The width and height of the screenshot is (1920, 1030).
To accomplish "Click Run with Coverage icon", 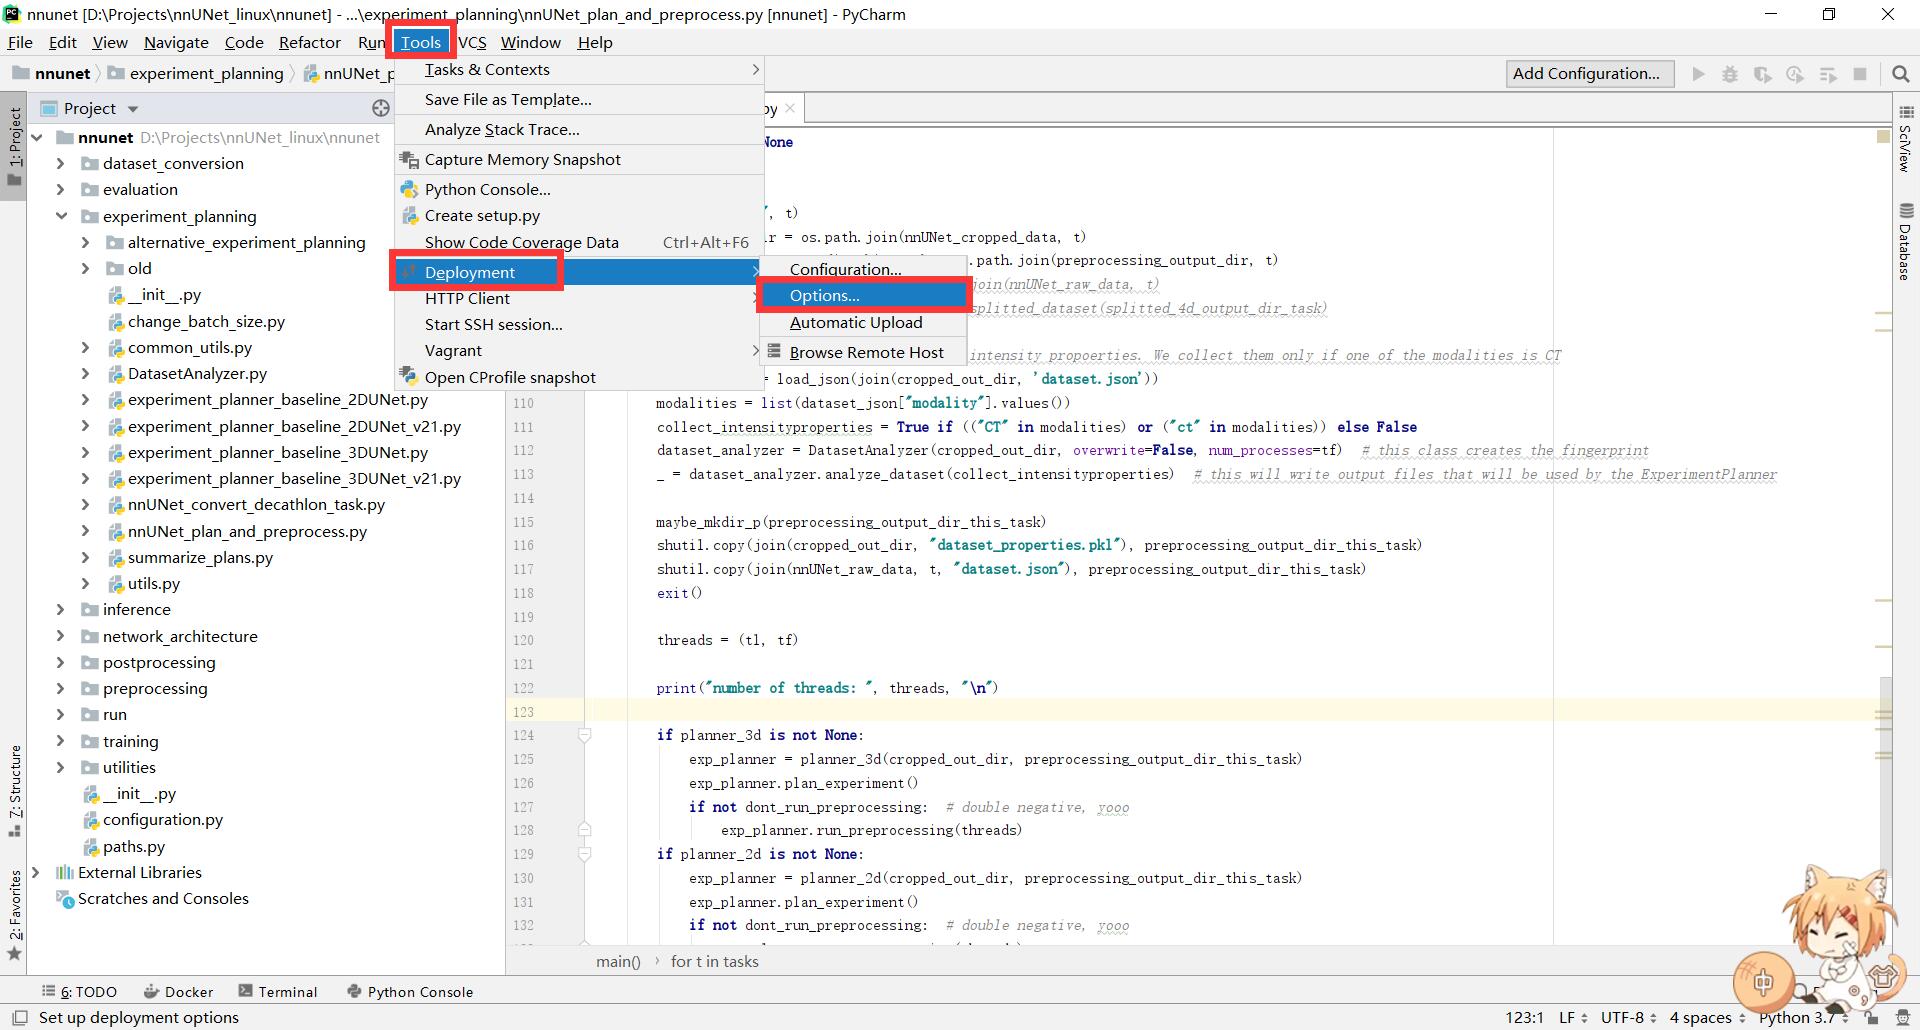I will pos(1763,74).
